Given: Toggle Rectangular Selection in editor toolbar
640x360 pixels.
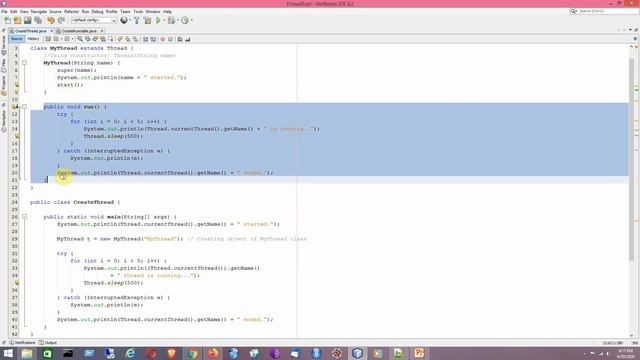Looking at the screenshot, I should pyautogui.click(x=111, y=39).
